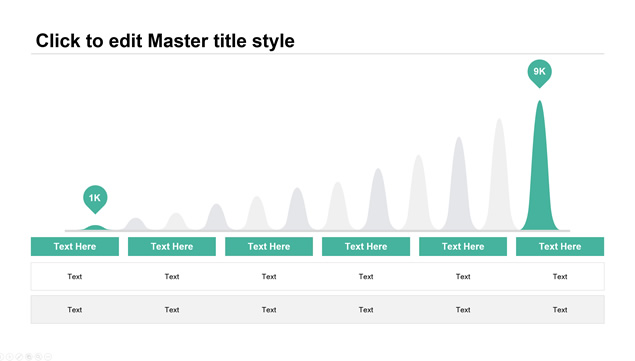
Task: Select the fourth Text Here green label
Action: click(366, 246)
